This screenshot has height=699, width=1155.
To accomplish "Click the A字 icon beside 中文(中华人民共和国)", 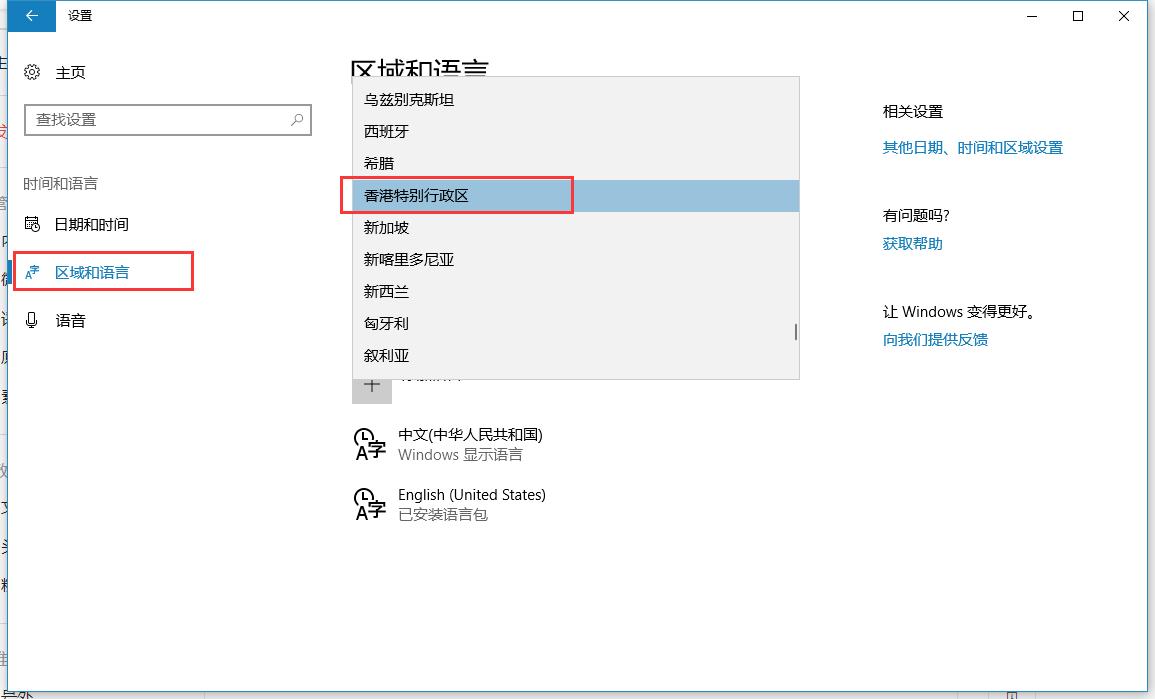I will coord(369,443).
